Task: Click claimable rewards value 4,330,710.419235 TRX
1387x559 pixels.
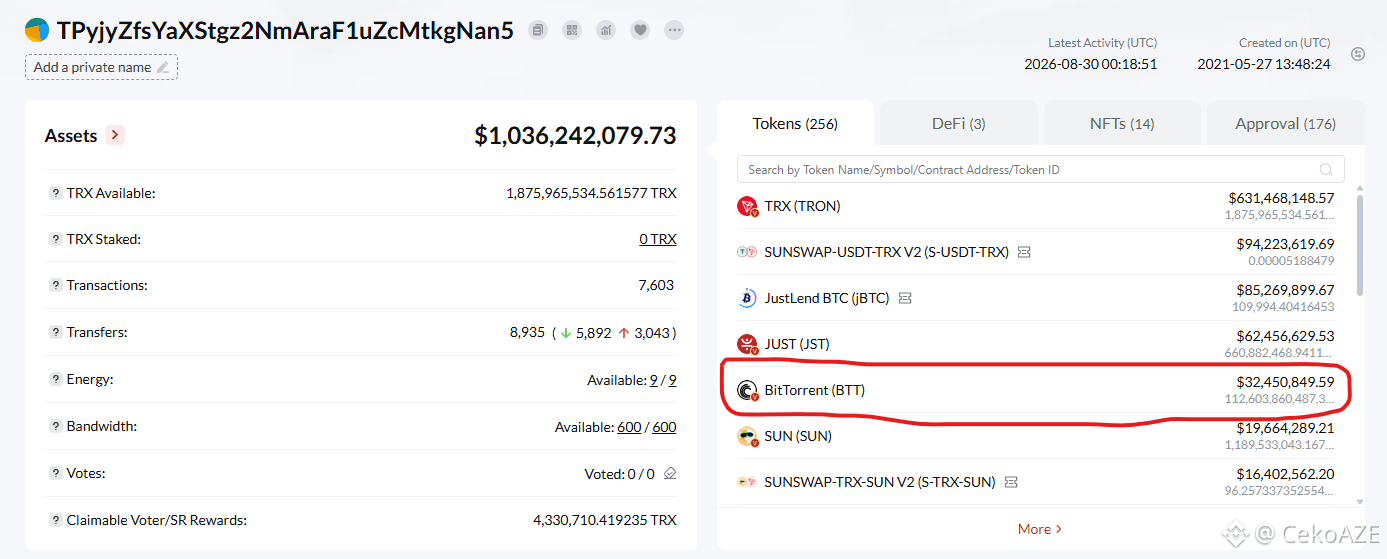Action: click(x=605, y=520)
